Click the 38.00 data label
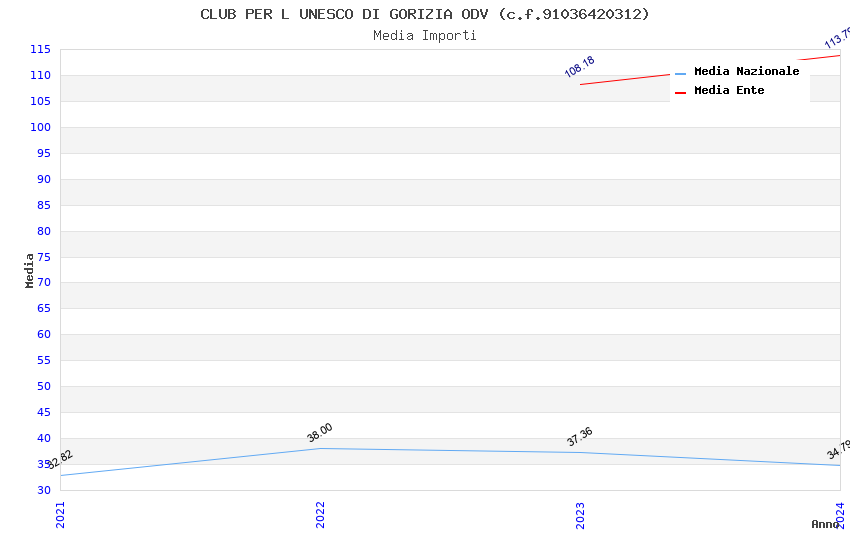This screenshot has width=850, height=550. (x=319, y=432)
